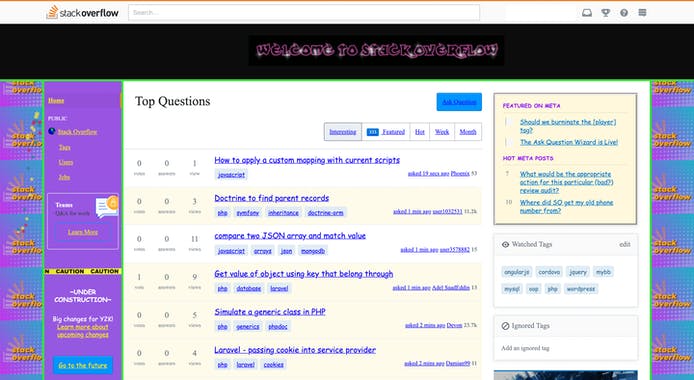
Task: Open Jobs in left sidebar
Action: click(x=64, y=177)
